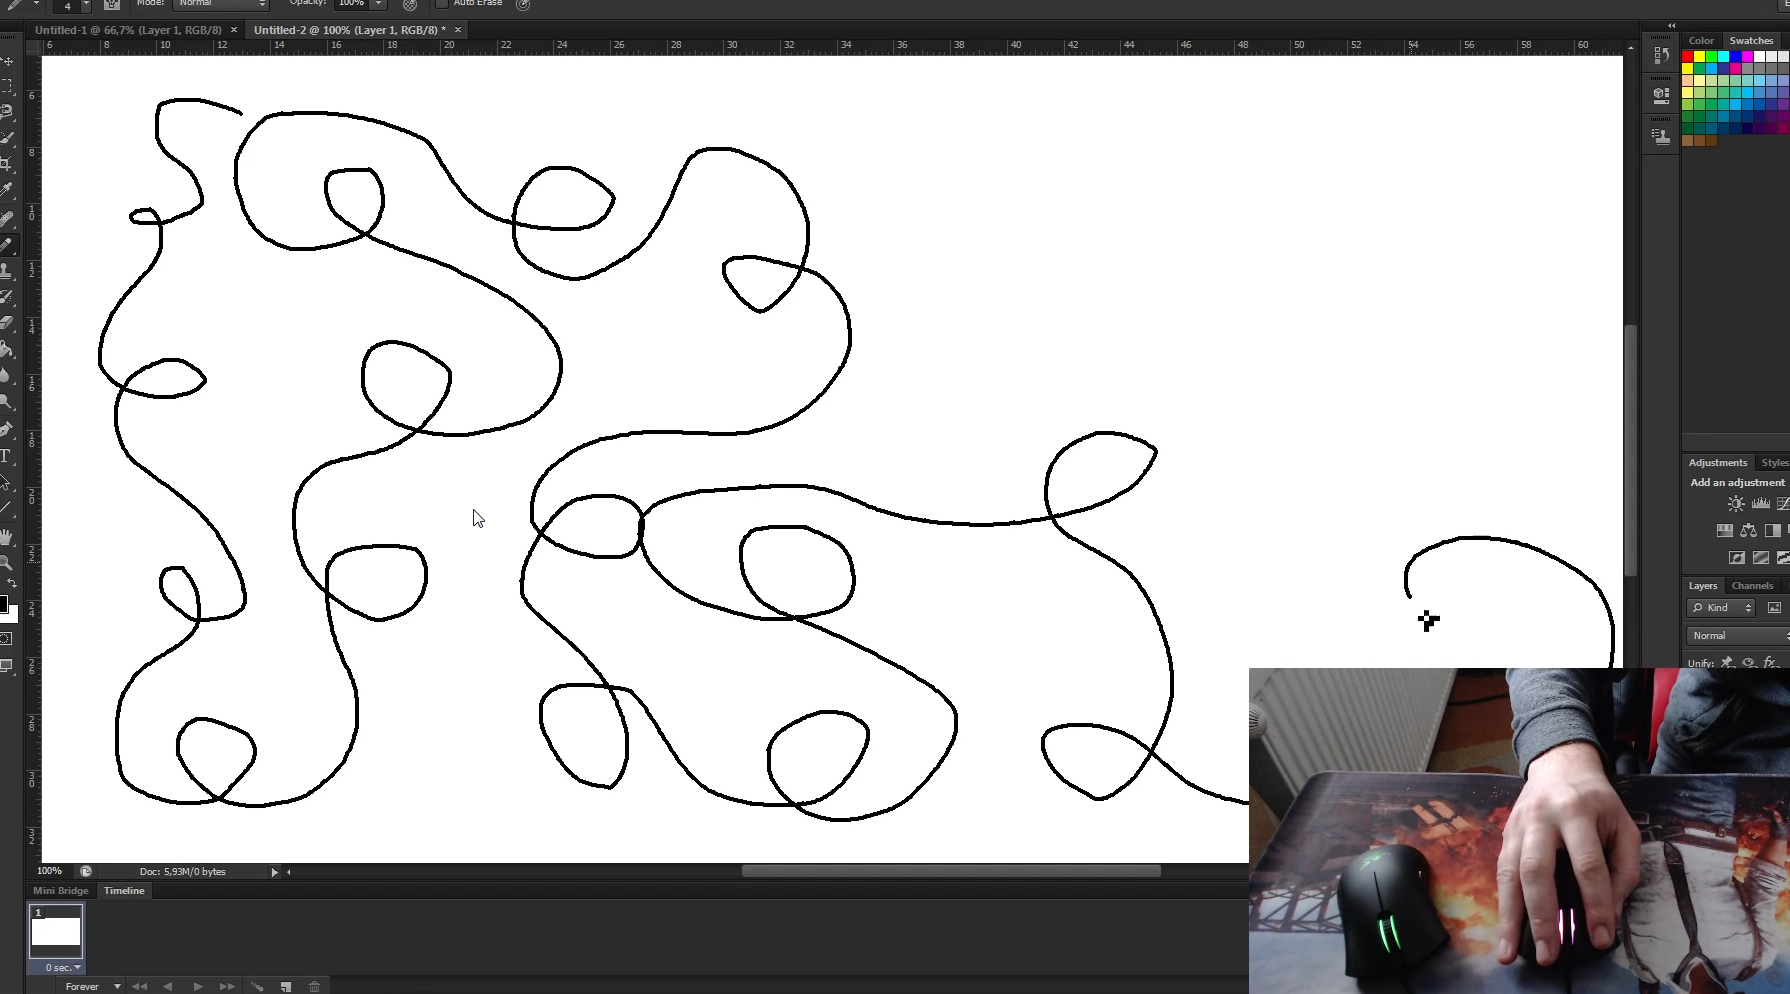Switch to the Untitled-2 document tab

click(x=349, y=30)
